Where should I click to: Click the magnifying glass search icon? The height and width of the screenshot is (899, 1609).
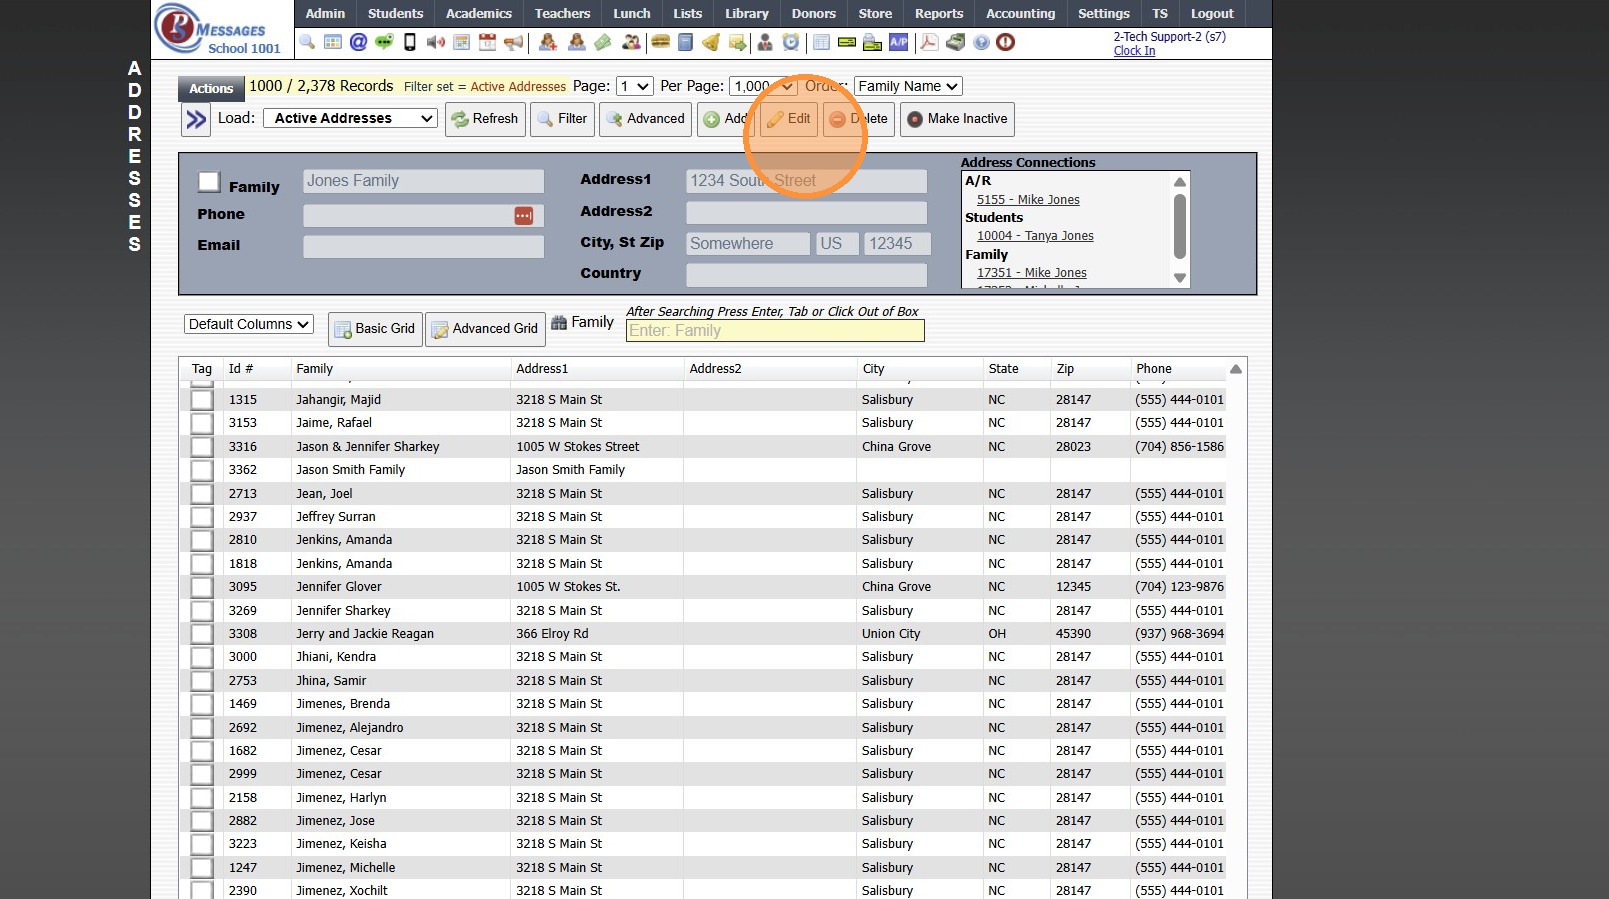307,42
